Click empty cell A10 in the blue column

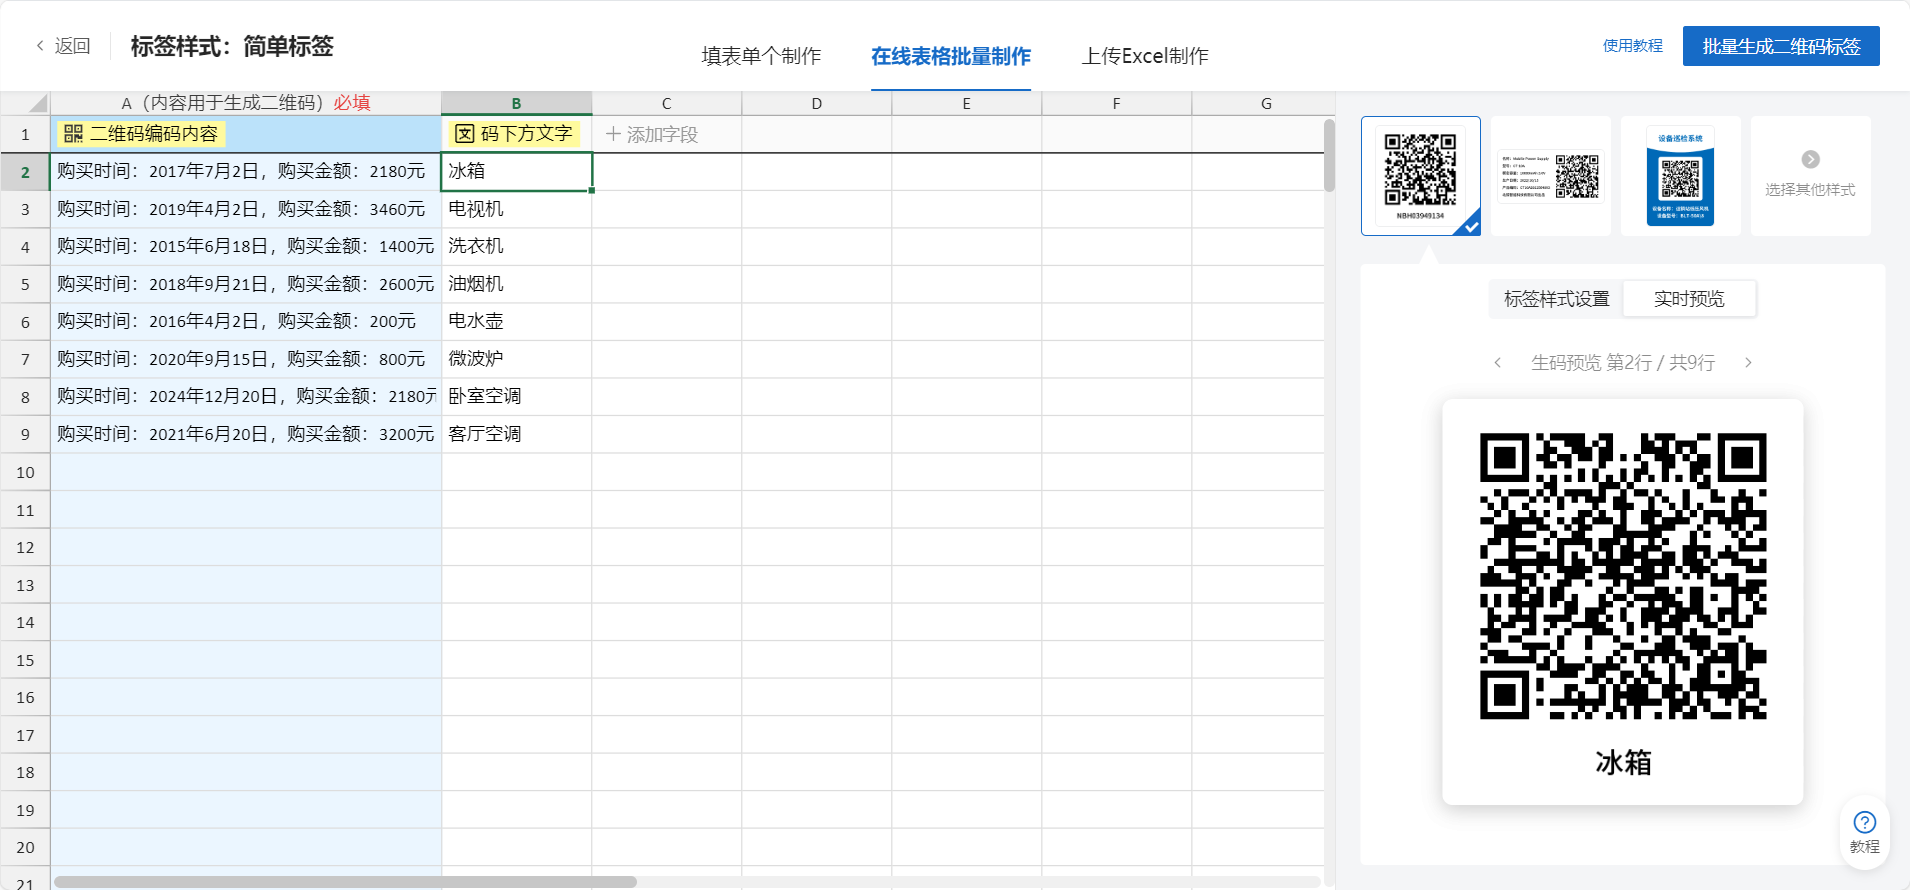(x=246, y=472)
